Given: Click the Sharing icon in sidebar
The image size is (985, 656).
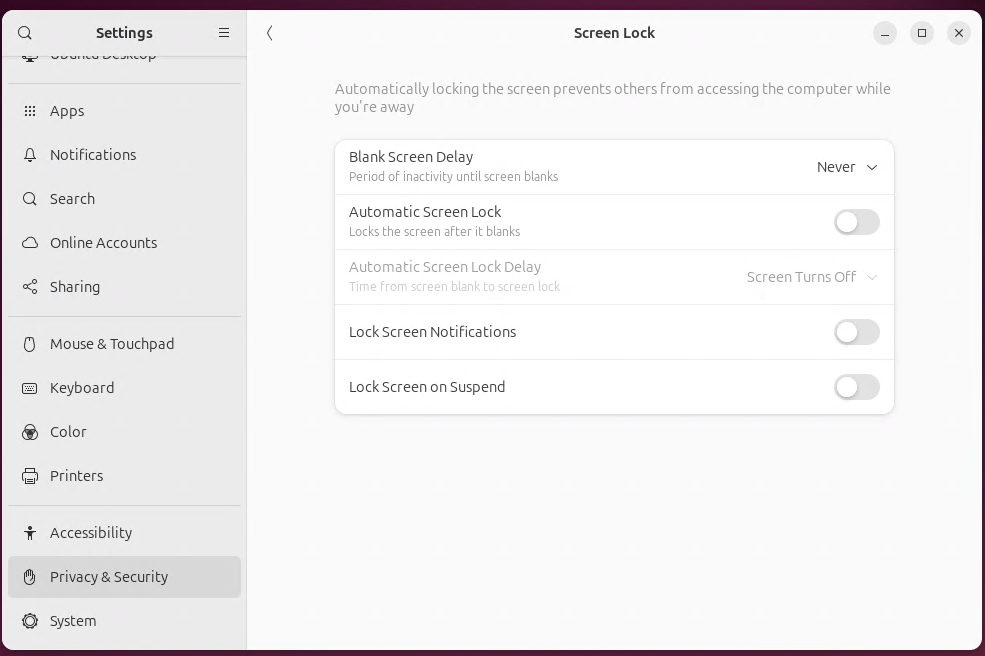Looking at the screenshot, I should (30, 287).
